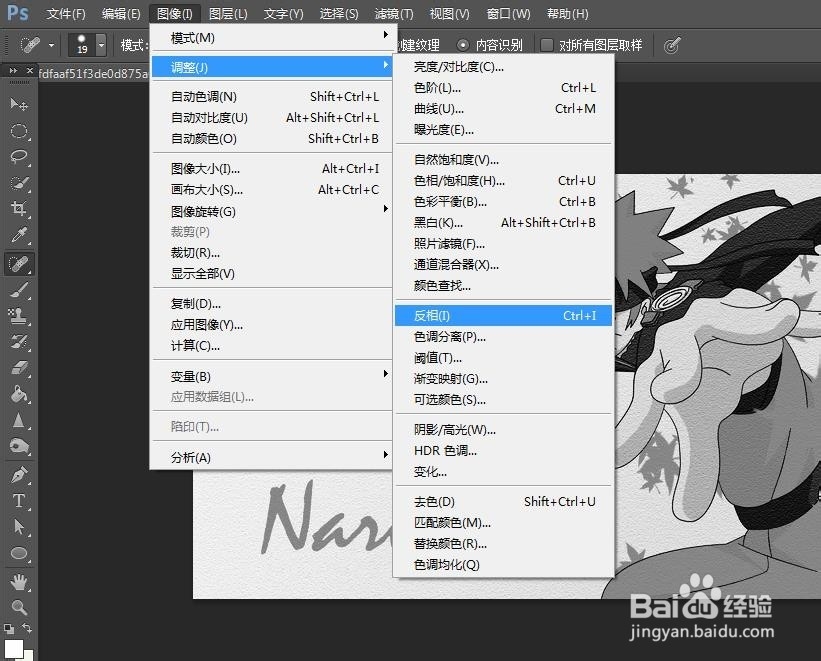This screenshot has width=821, height=661.
Task: Open the brush size 19 picker dropdown
Action: [x=101, y=46]
